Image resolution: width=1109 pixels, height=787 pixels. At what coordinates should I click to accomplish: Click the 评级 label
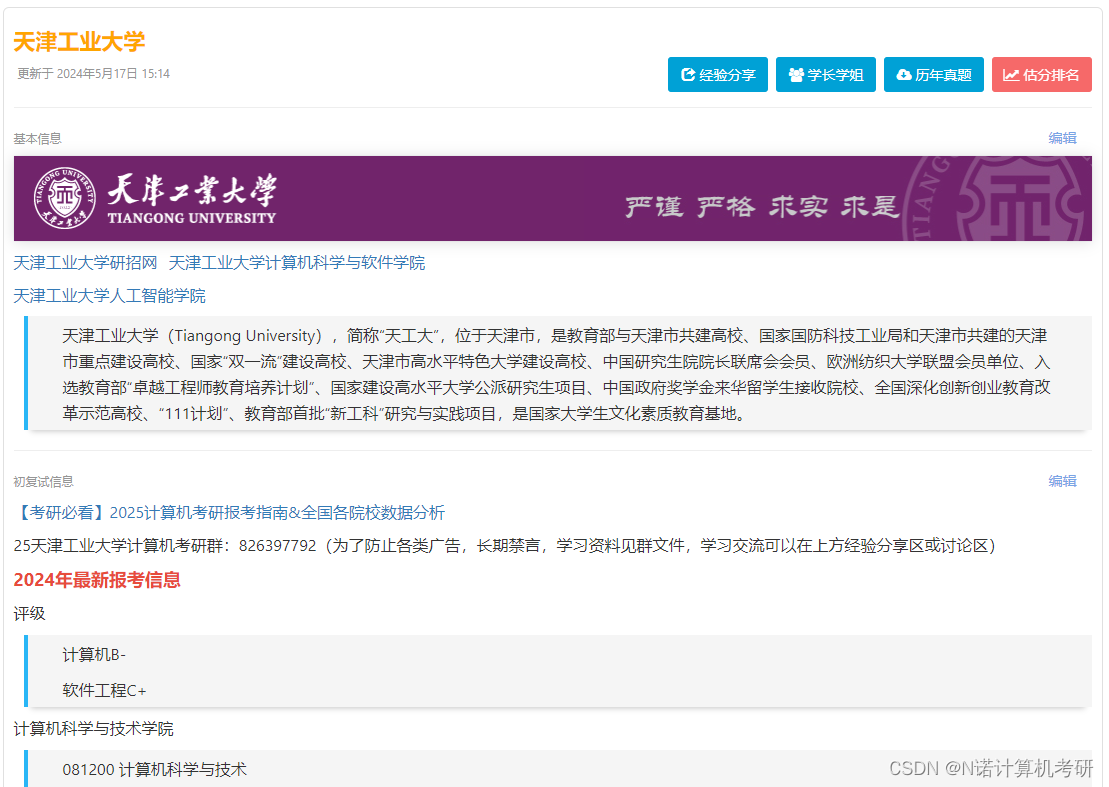click(29, 614)
